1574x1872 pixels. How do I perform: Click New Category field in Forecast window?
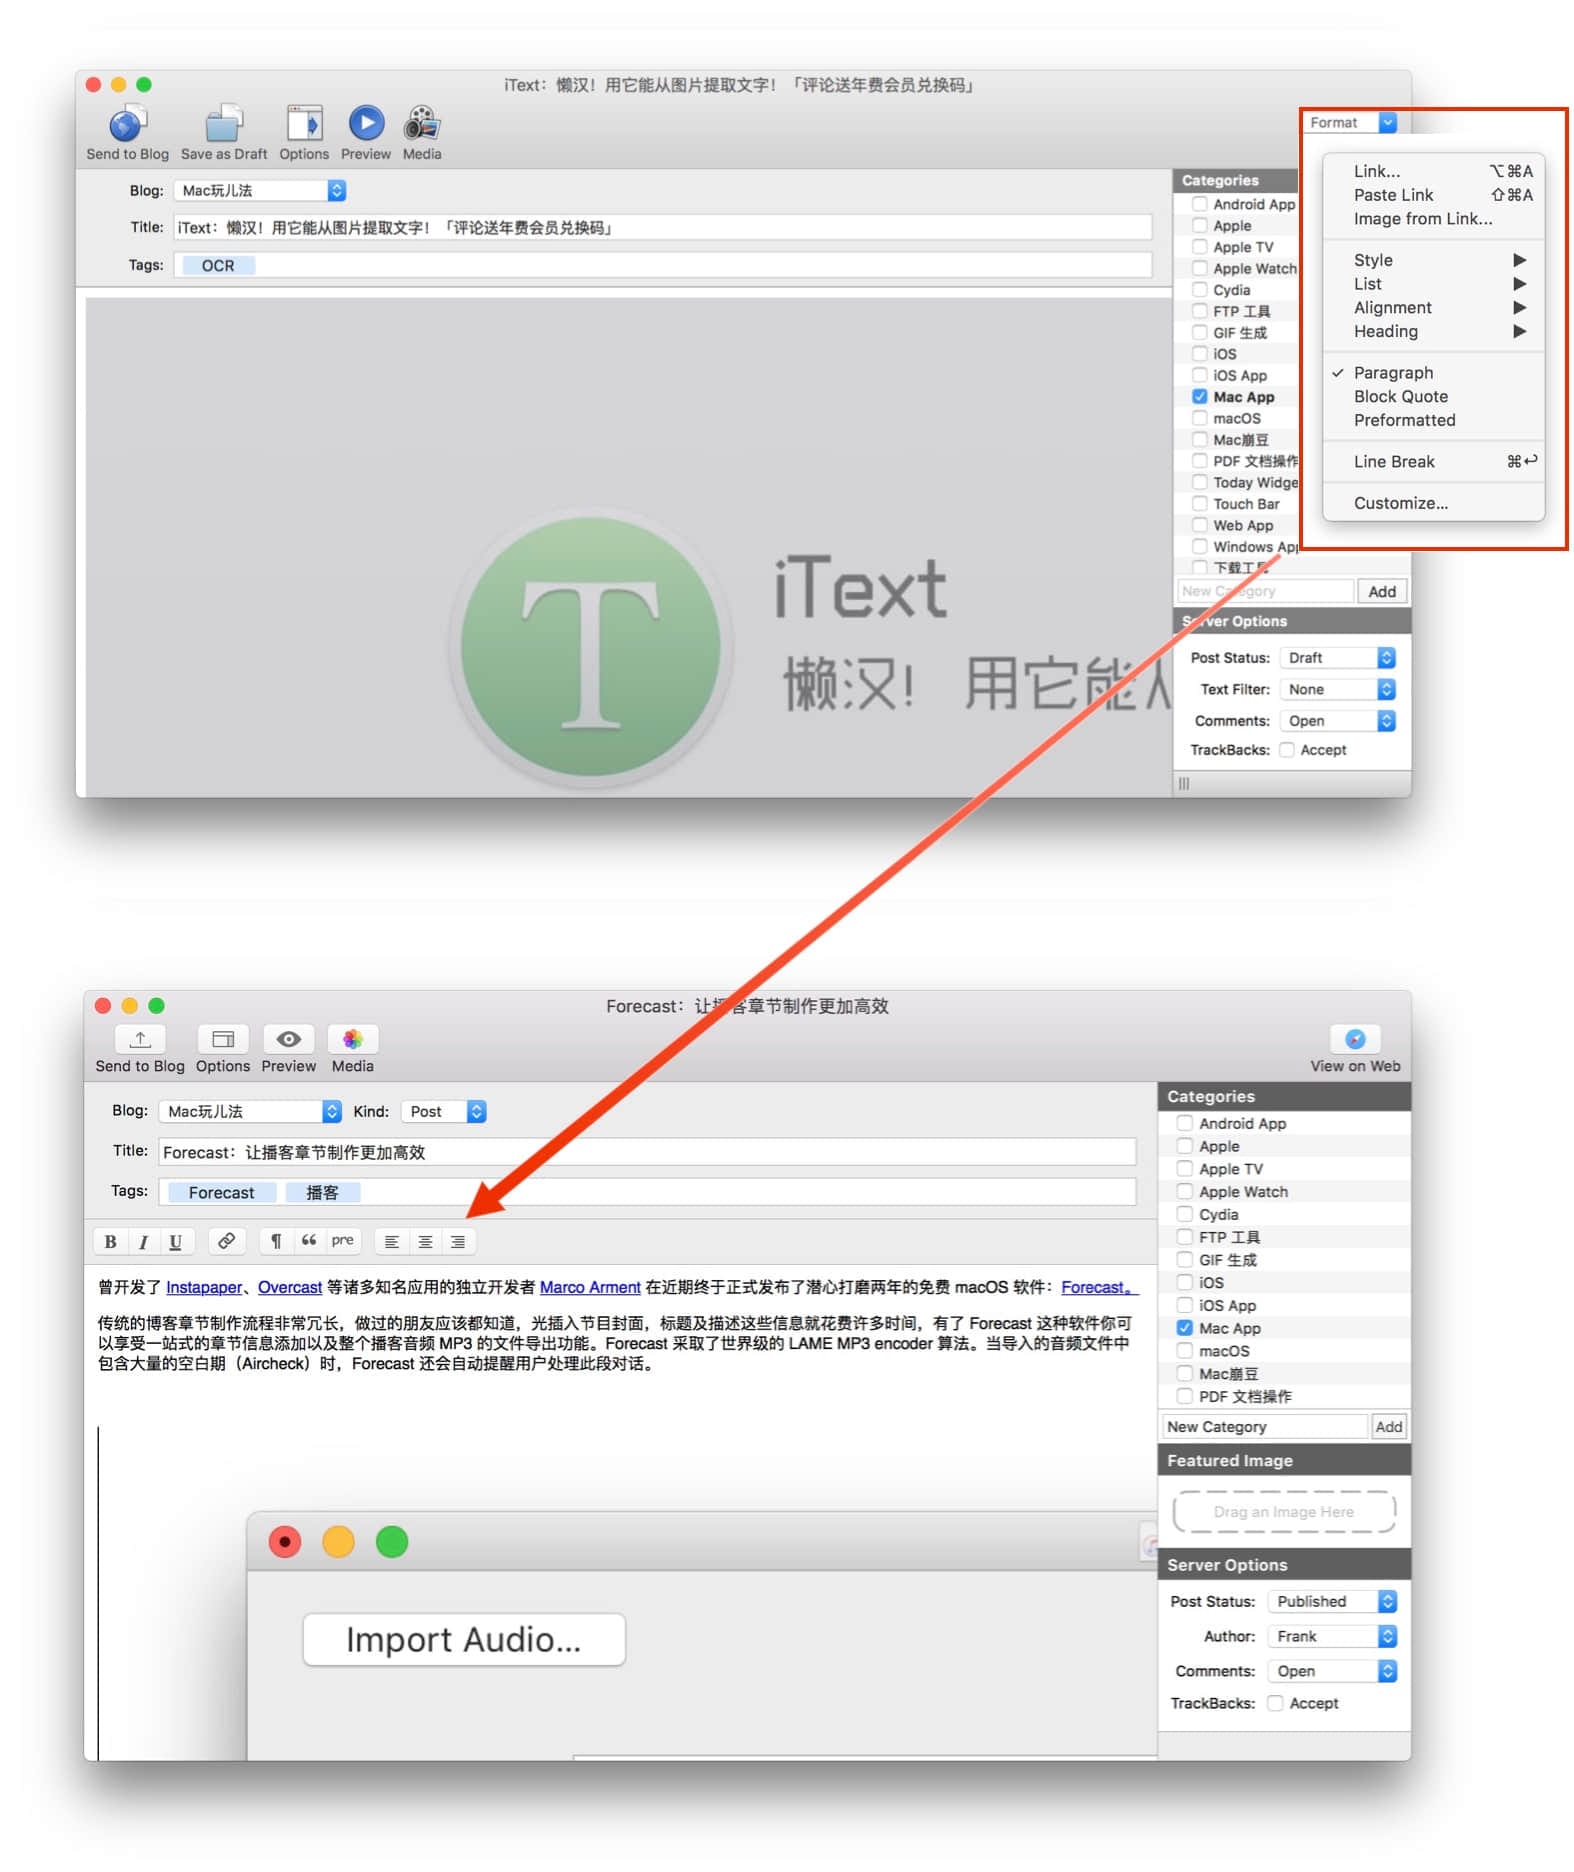(x=1264, y=1427)
